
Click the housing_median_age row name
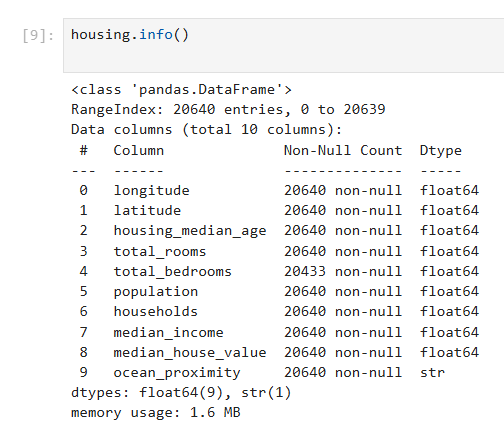(190, 231)
